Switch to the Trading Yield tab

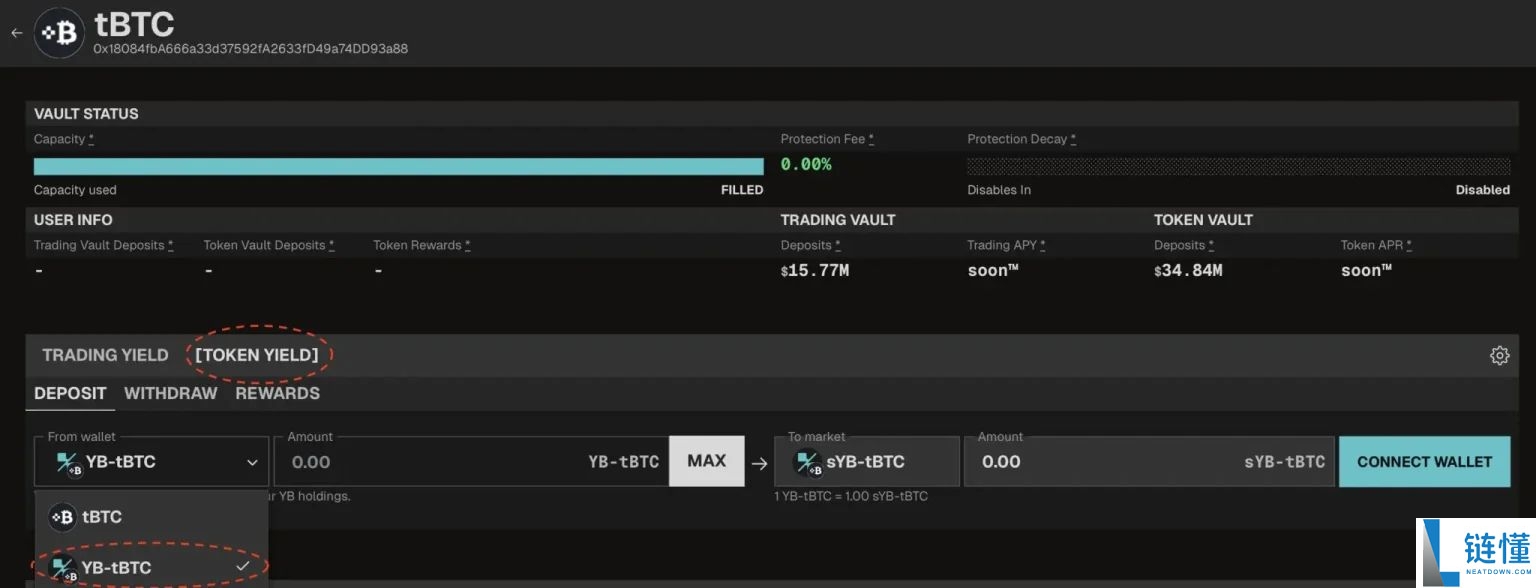point(105,355)
